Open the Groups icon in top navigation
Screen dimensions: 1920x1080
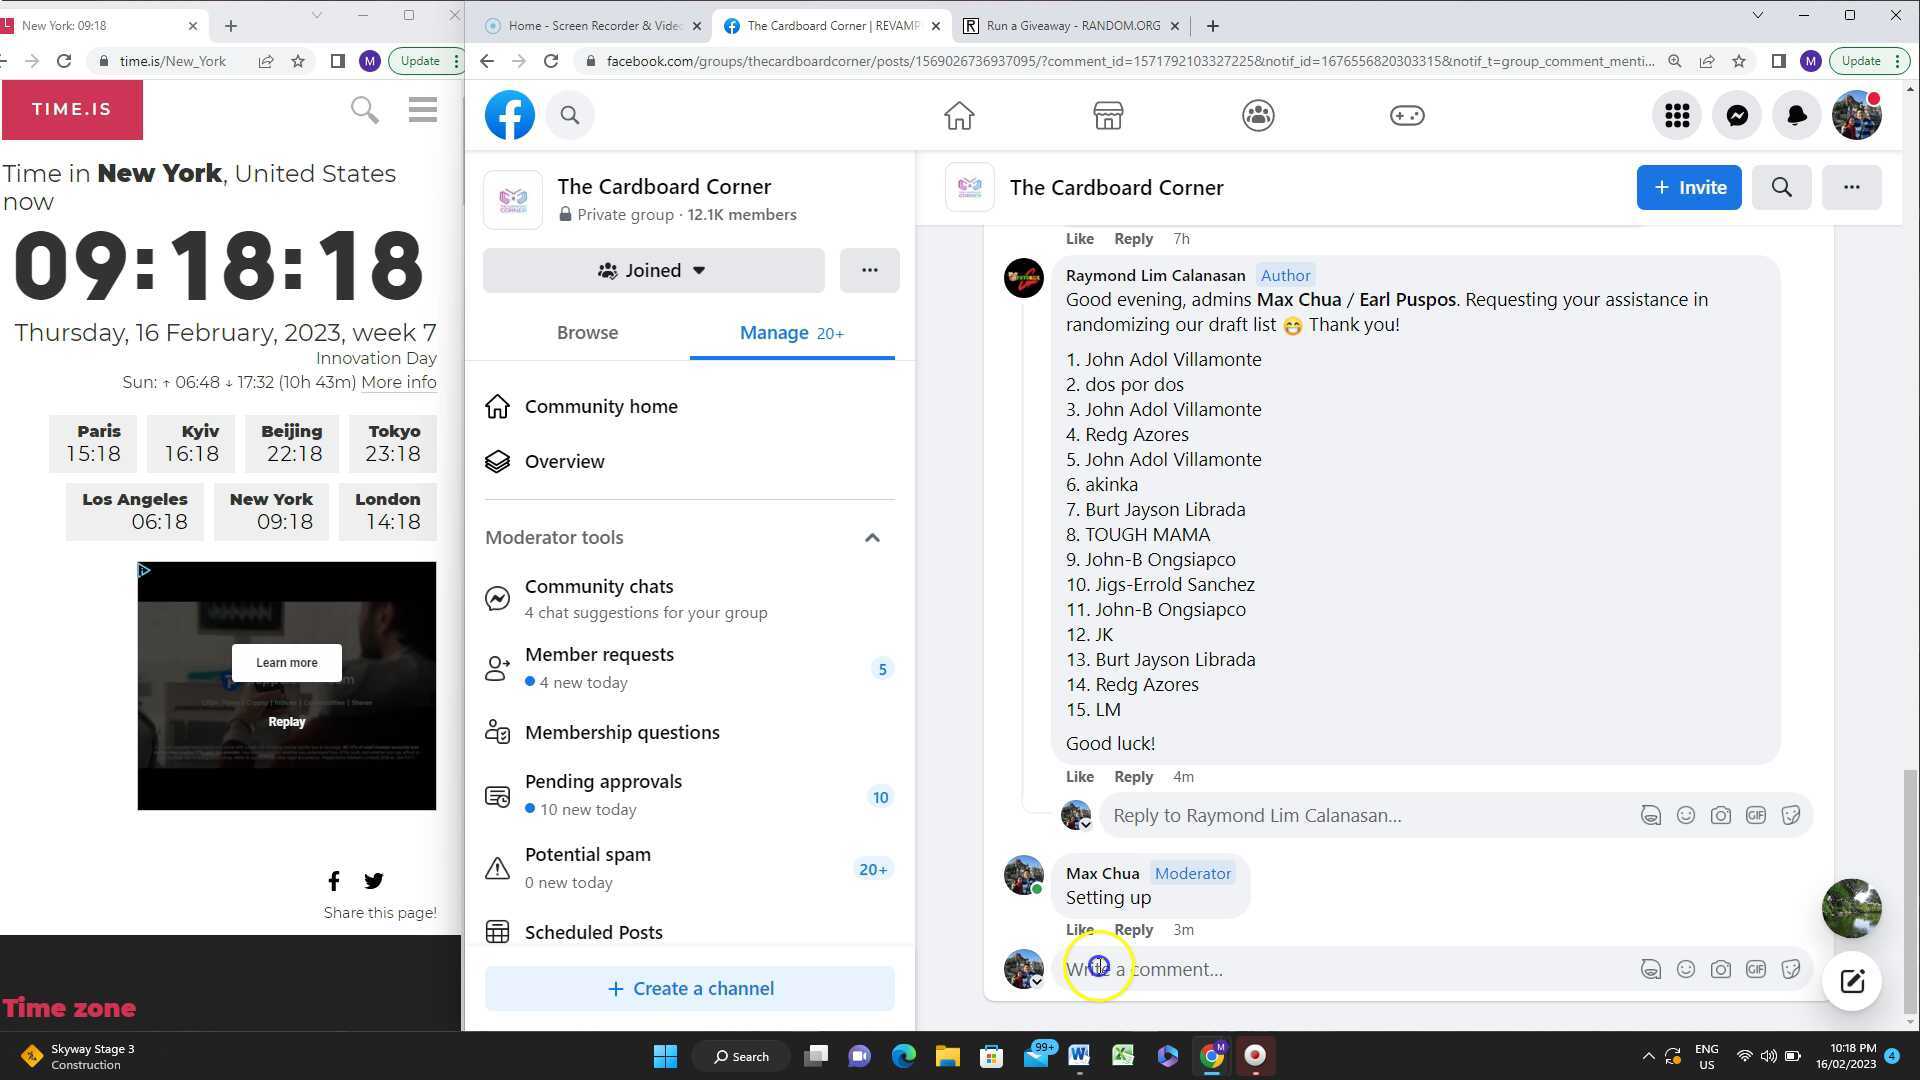[x=1258, y=116]
